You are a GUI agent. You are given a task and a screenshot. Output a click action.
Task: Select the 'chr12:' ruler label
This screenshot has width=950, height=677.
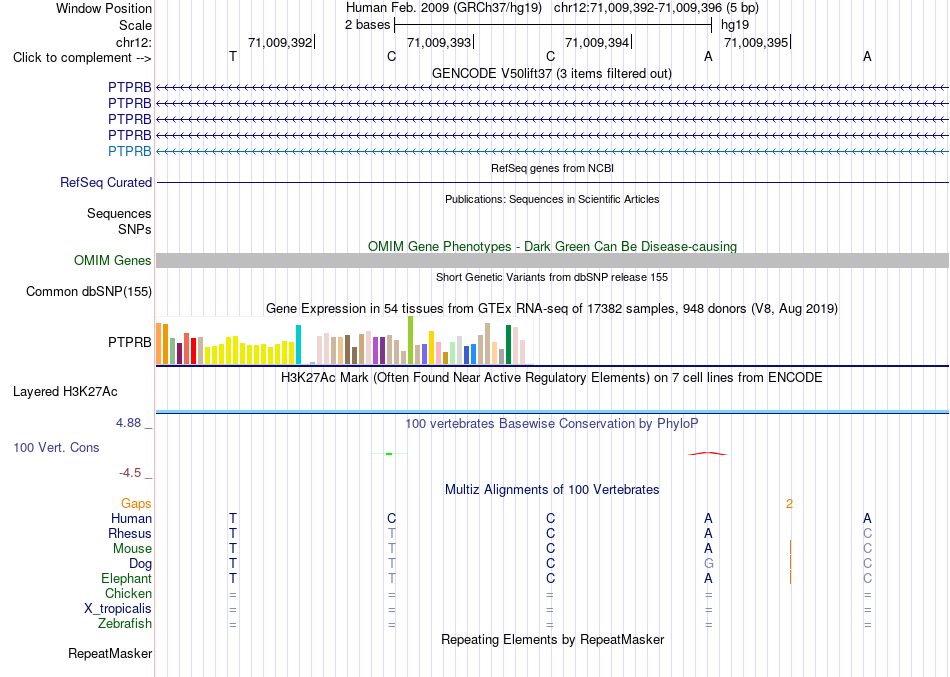133,42
